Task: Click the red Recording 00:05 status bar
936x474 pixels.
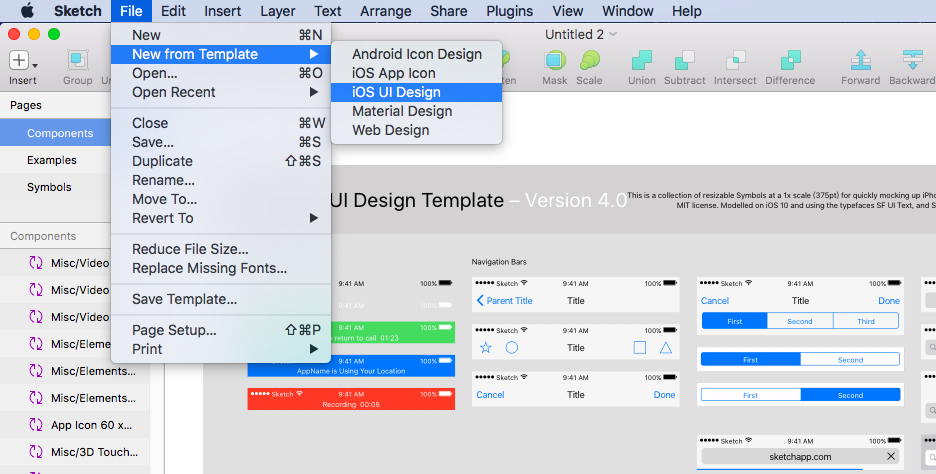Action: click(351, 399)
